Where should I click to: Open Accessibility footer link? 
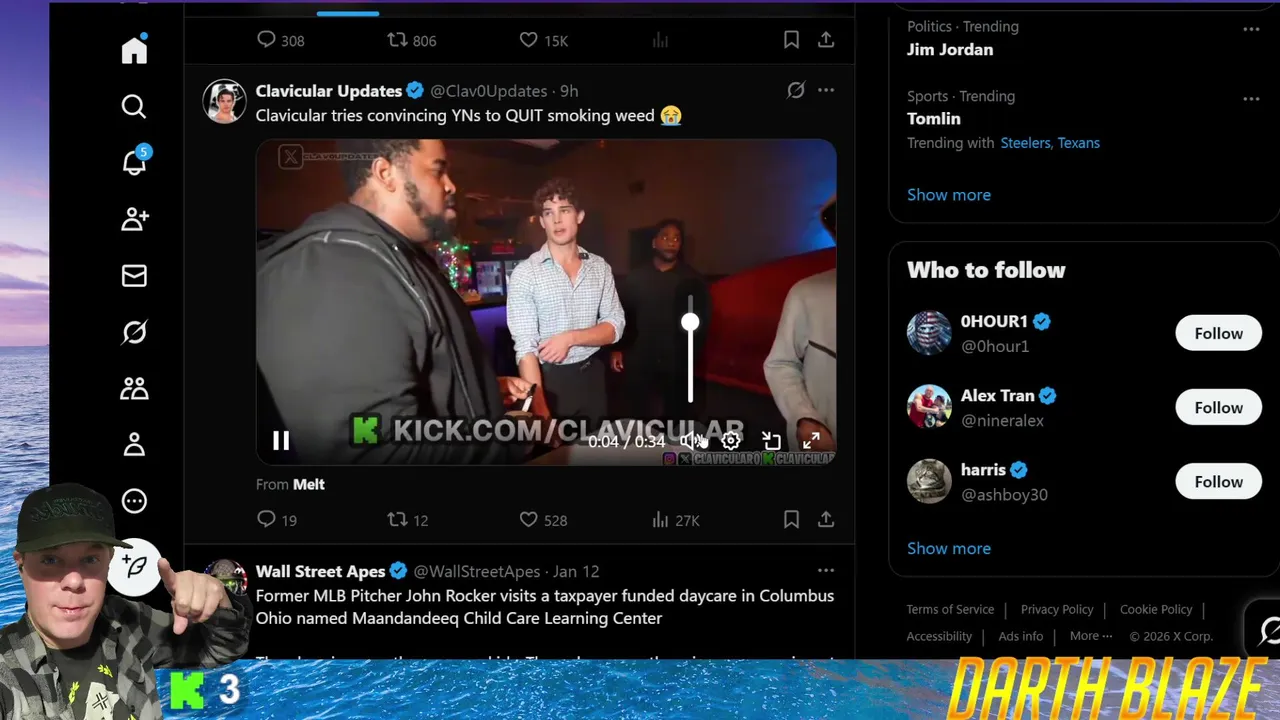(x=939, y=636)
